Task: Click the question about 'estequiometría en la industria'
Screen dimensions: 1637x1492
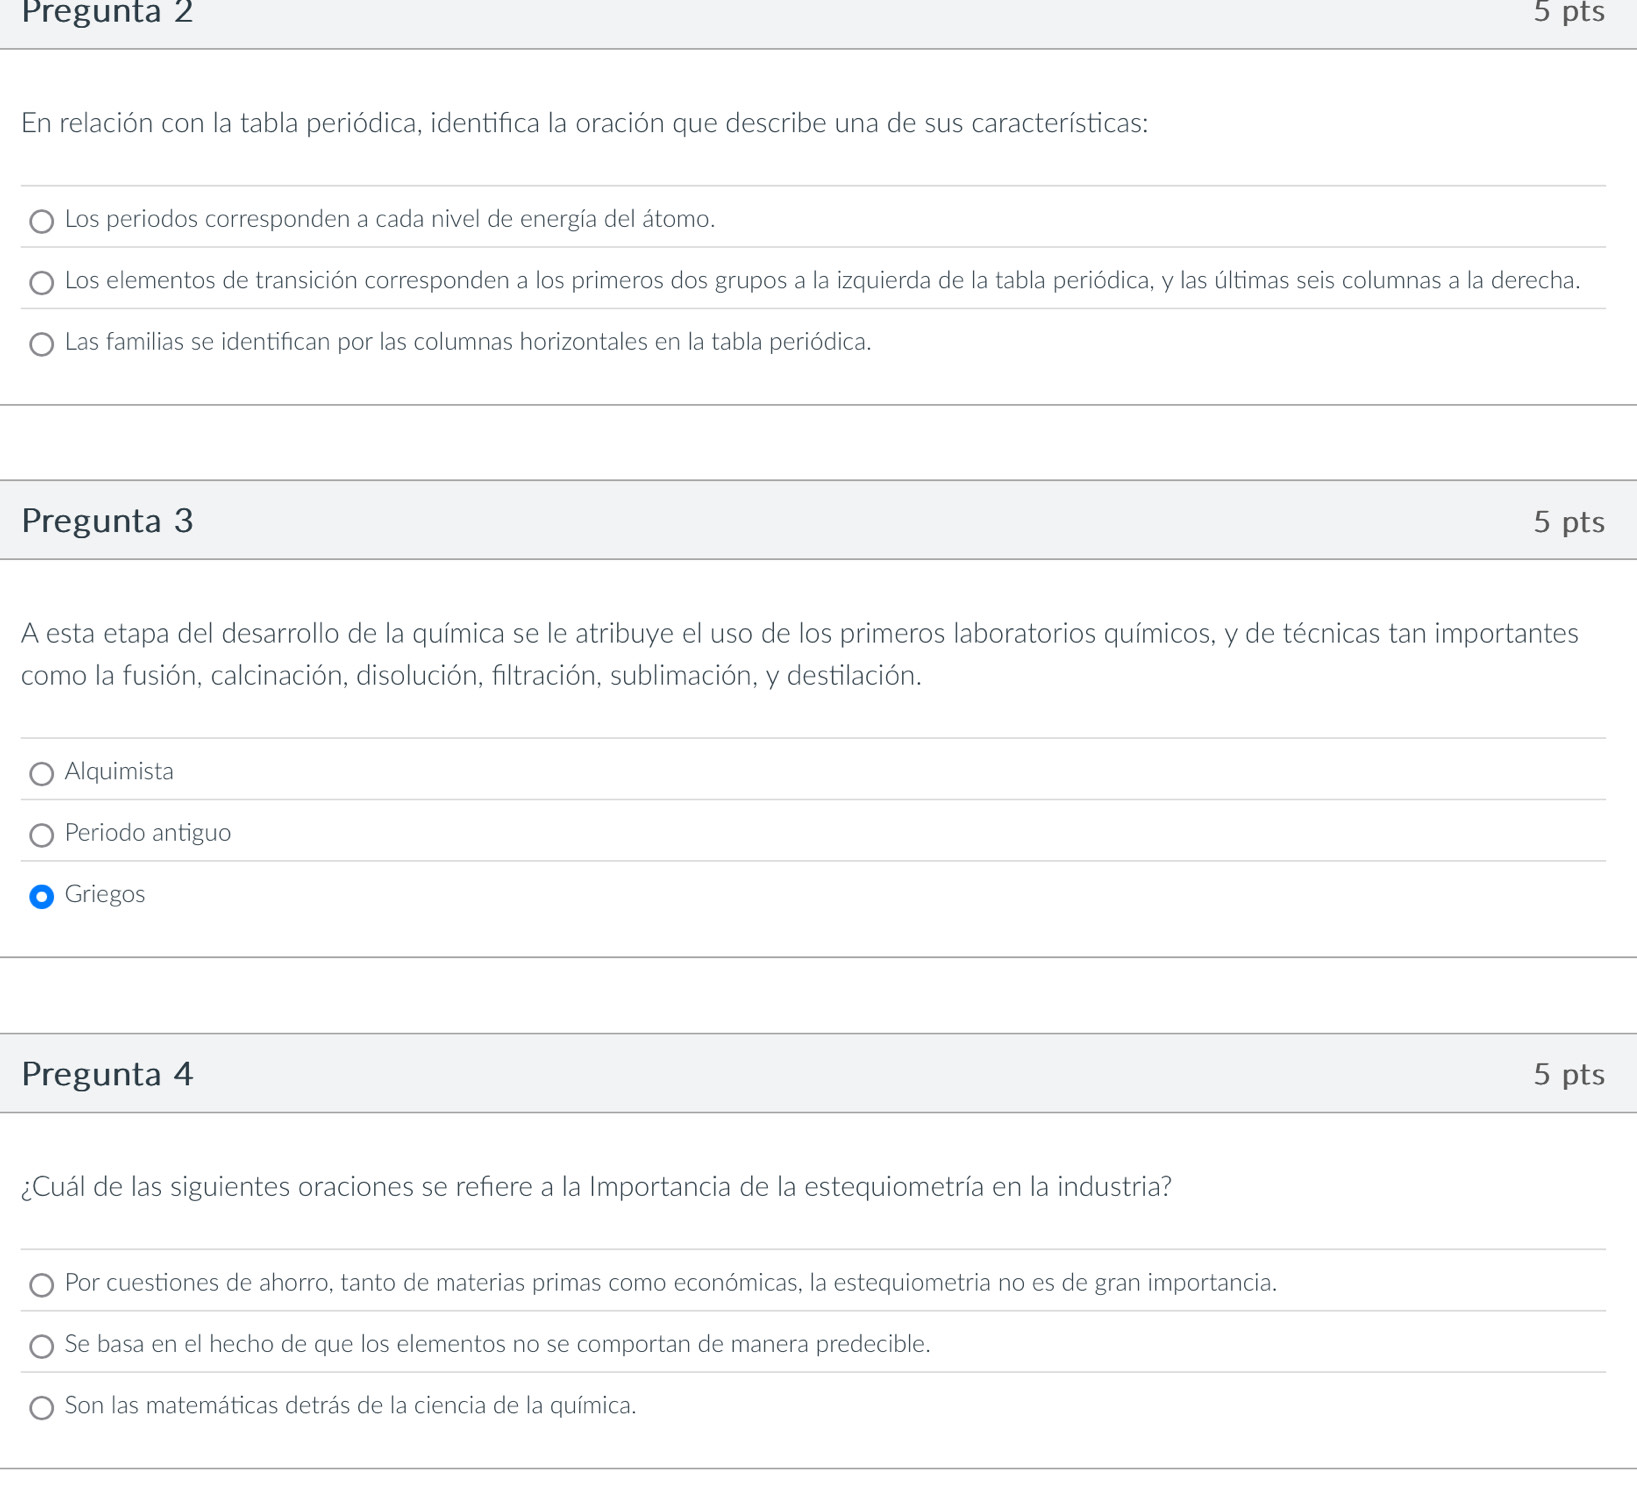Action: (x=596, y=1187)
